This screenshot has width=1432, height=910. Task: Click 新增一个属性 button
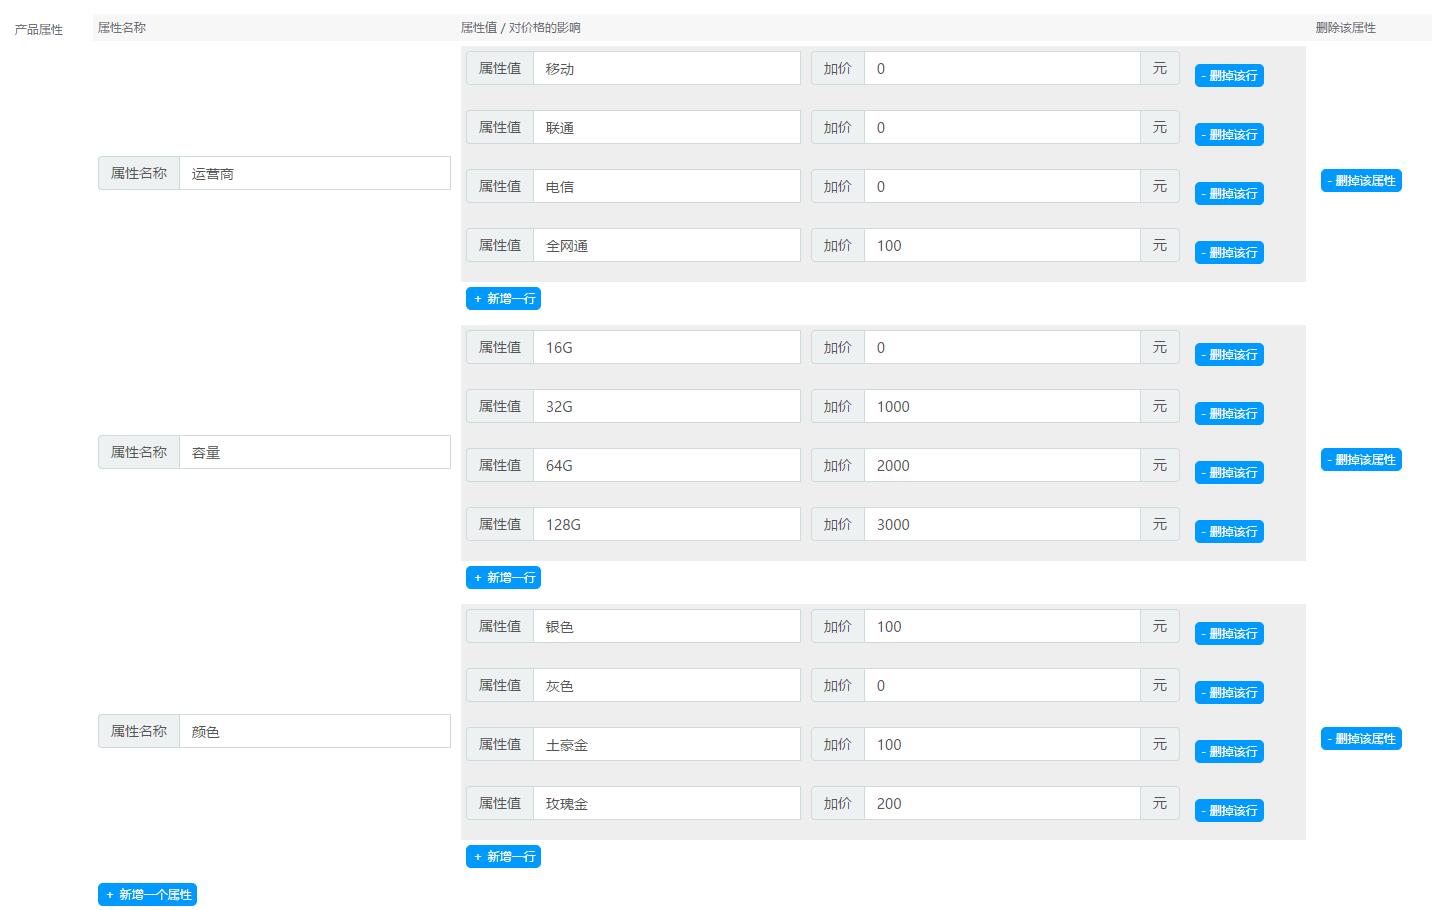[x=147, y=895]
